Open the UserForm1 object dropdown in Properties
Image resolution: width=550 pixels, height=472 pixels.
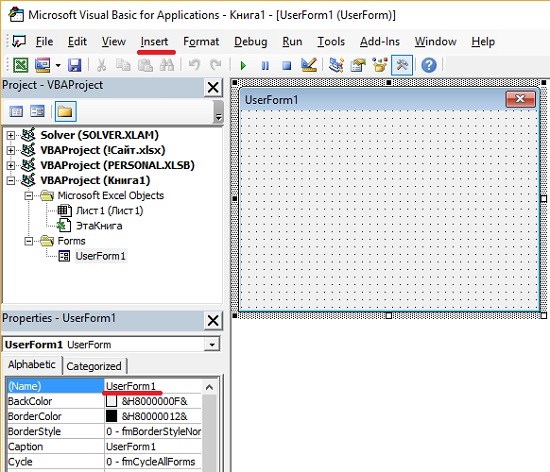point(212,345)
